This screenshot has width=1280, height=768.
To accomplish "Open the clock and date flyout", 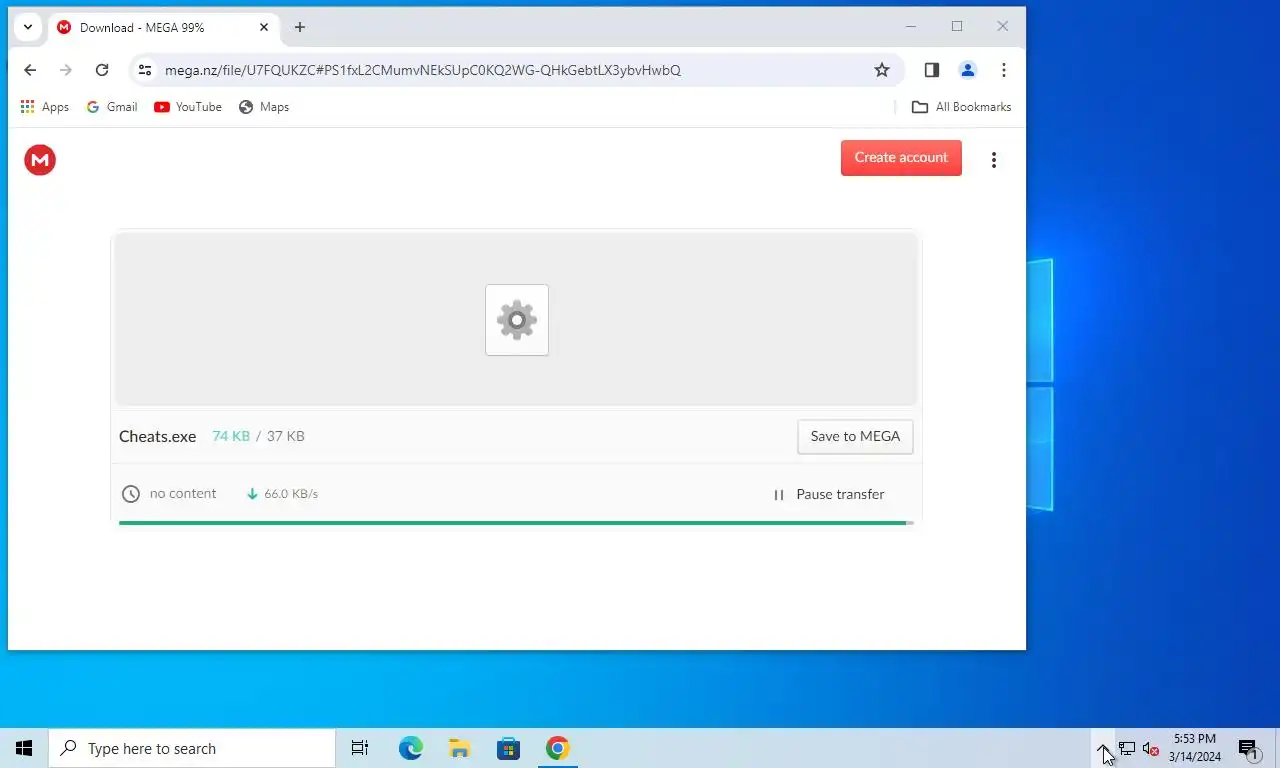I will coord(1195,748).
